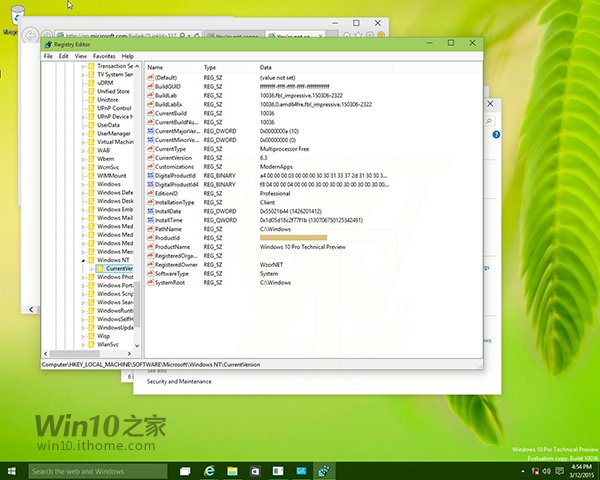Viewport: 600px width, 480px height.
Task: Go back in Internet Explorer window
Action: [x=30, y=36]
